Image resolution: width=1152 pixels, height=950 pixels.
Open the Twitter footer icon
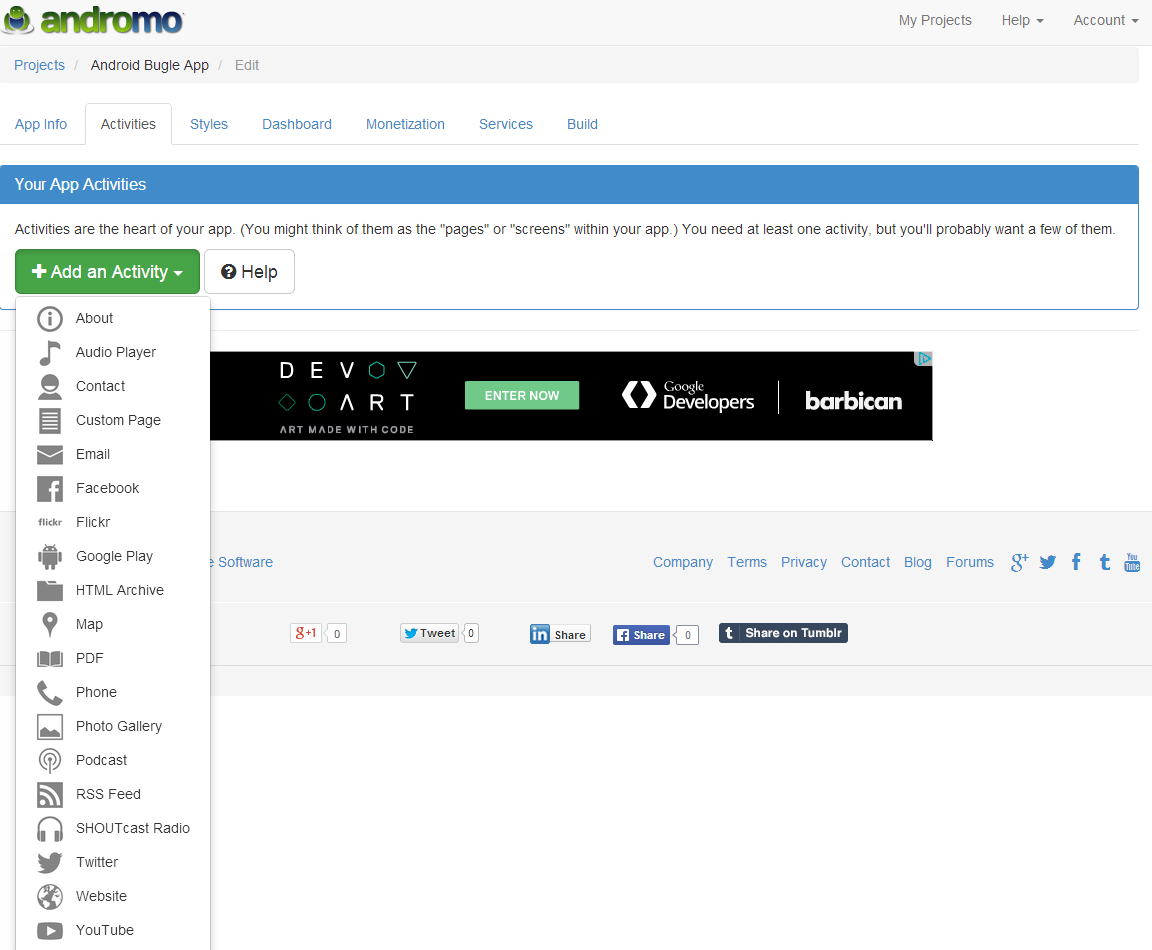[1048, 563]
